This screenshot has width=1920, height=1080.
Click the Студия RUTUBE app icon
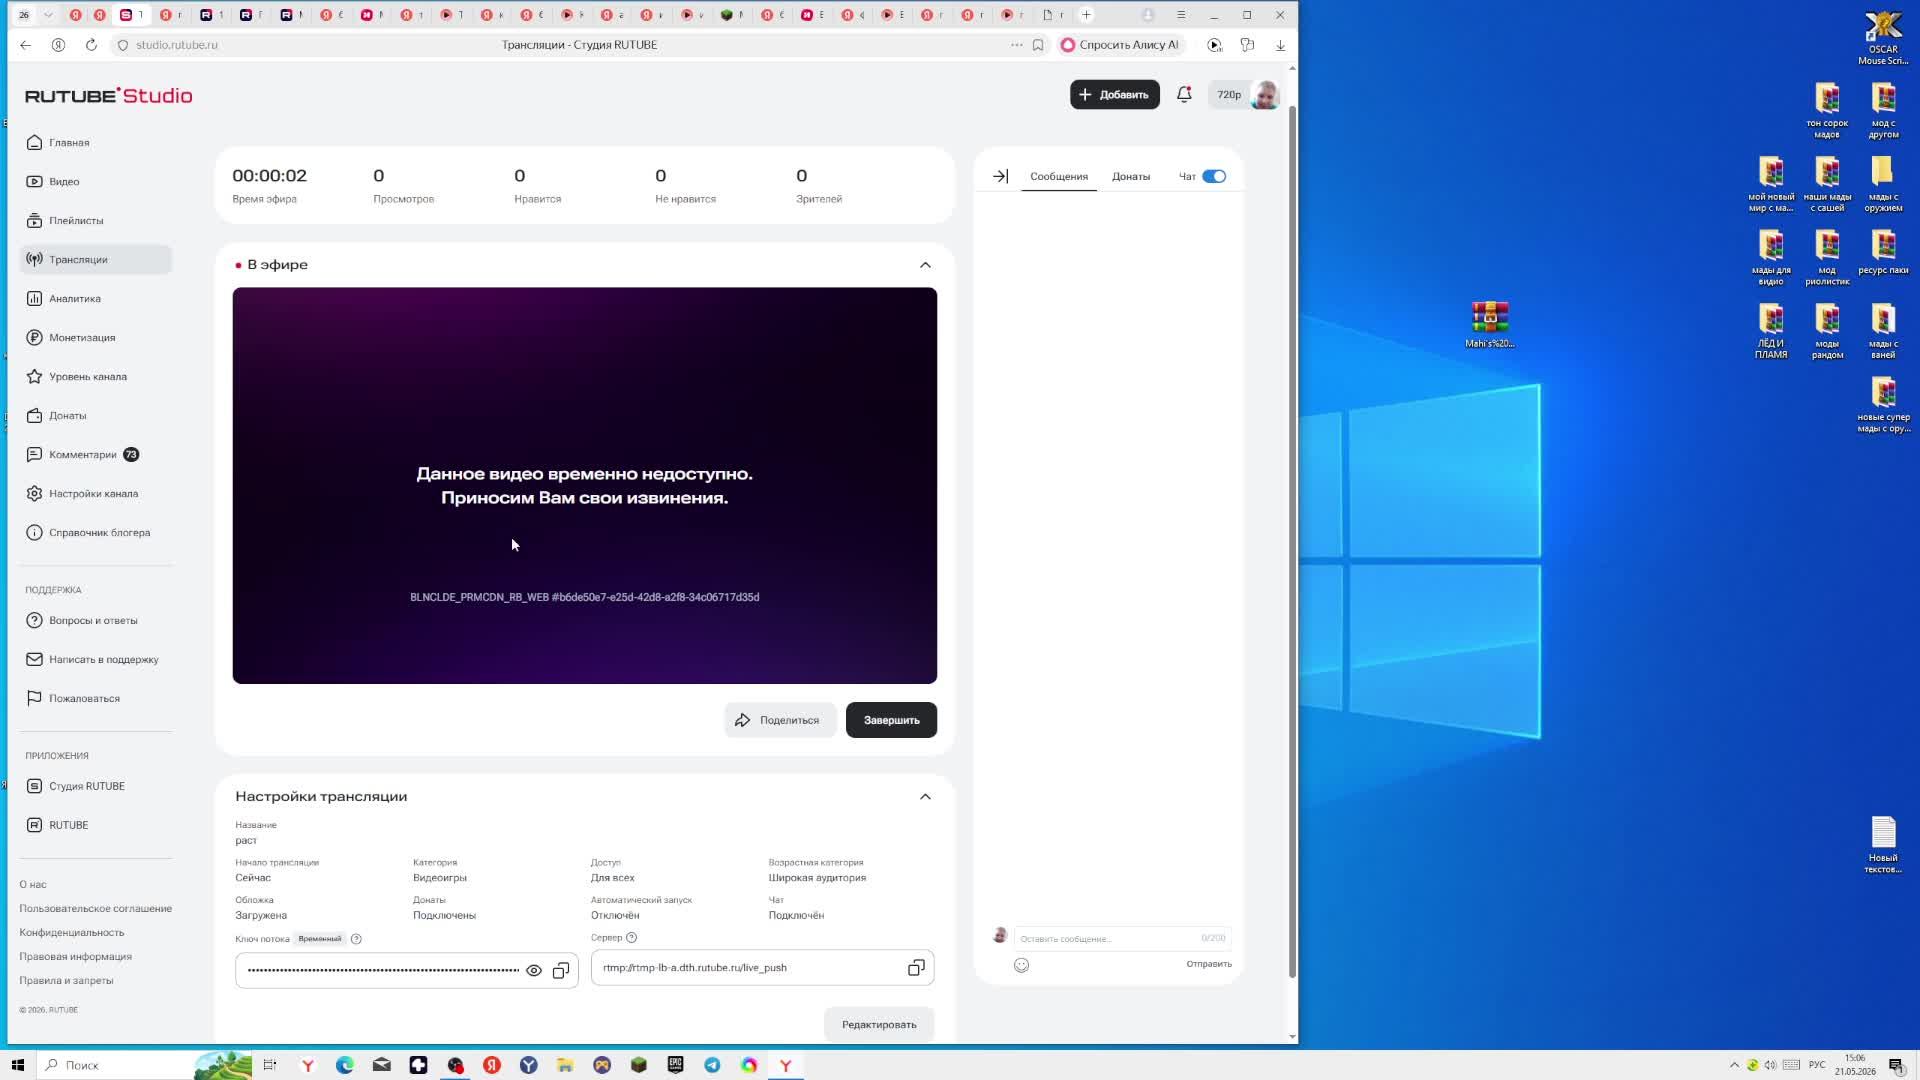[x=35, y=787]
